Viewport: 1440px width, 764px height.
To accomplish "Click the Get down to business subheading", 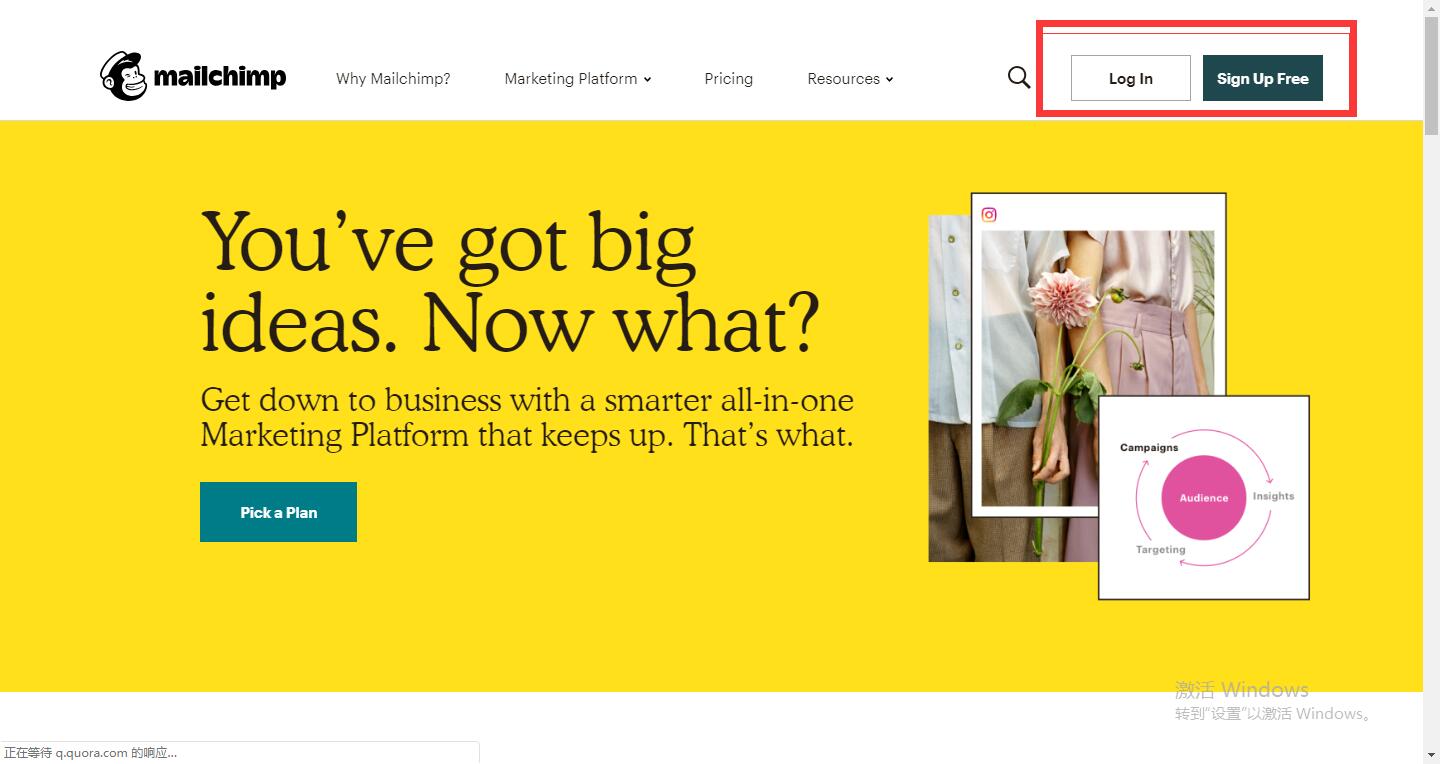I will 527,418.
